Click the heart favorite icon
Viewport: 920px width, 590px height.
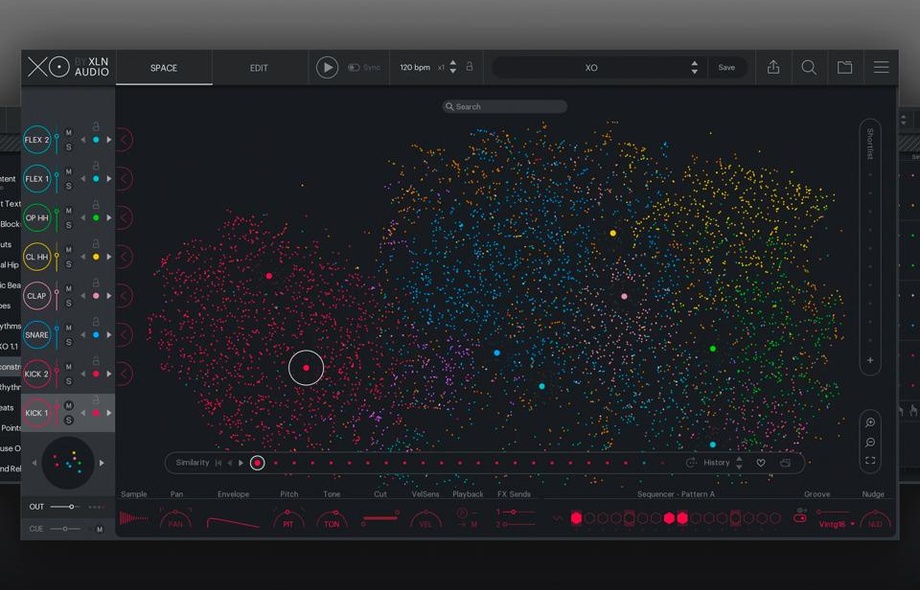(x=761, y=463)
